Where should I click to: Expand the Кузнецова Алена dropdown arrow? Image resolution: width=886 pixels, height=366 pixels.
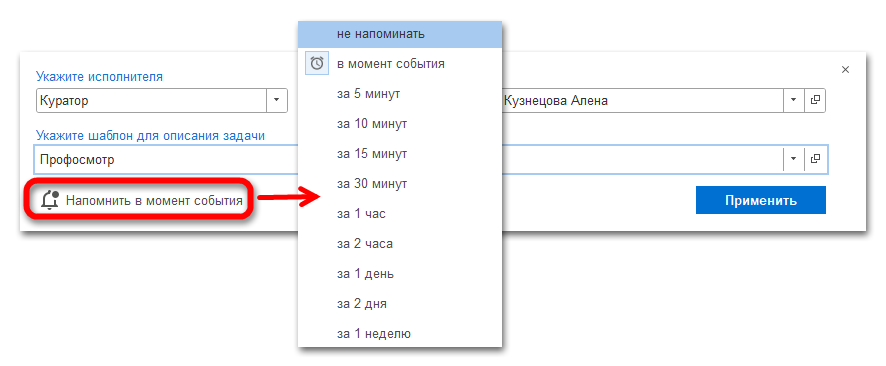pos(793,100)
